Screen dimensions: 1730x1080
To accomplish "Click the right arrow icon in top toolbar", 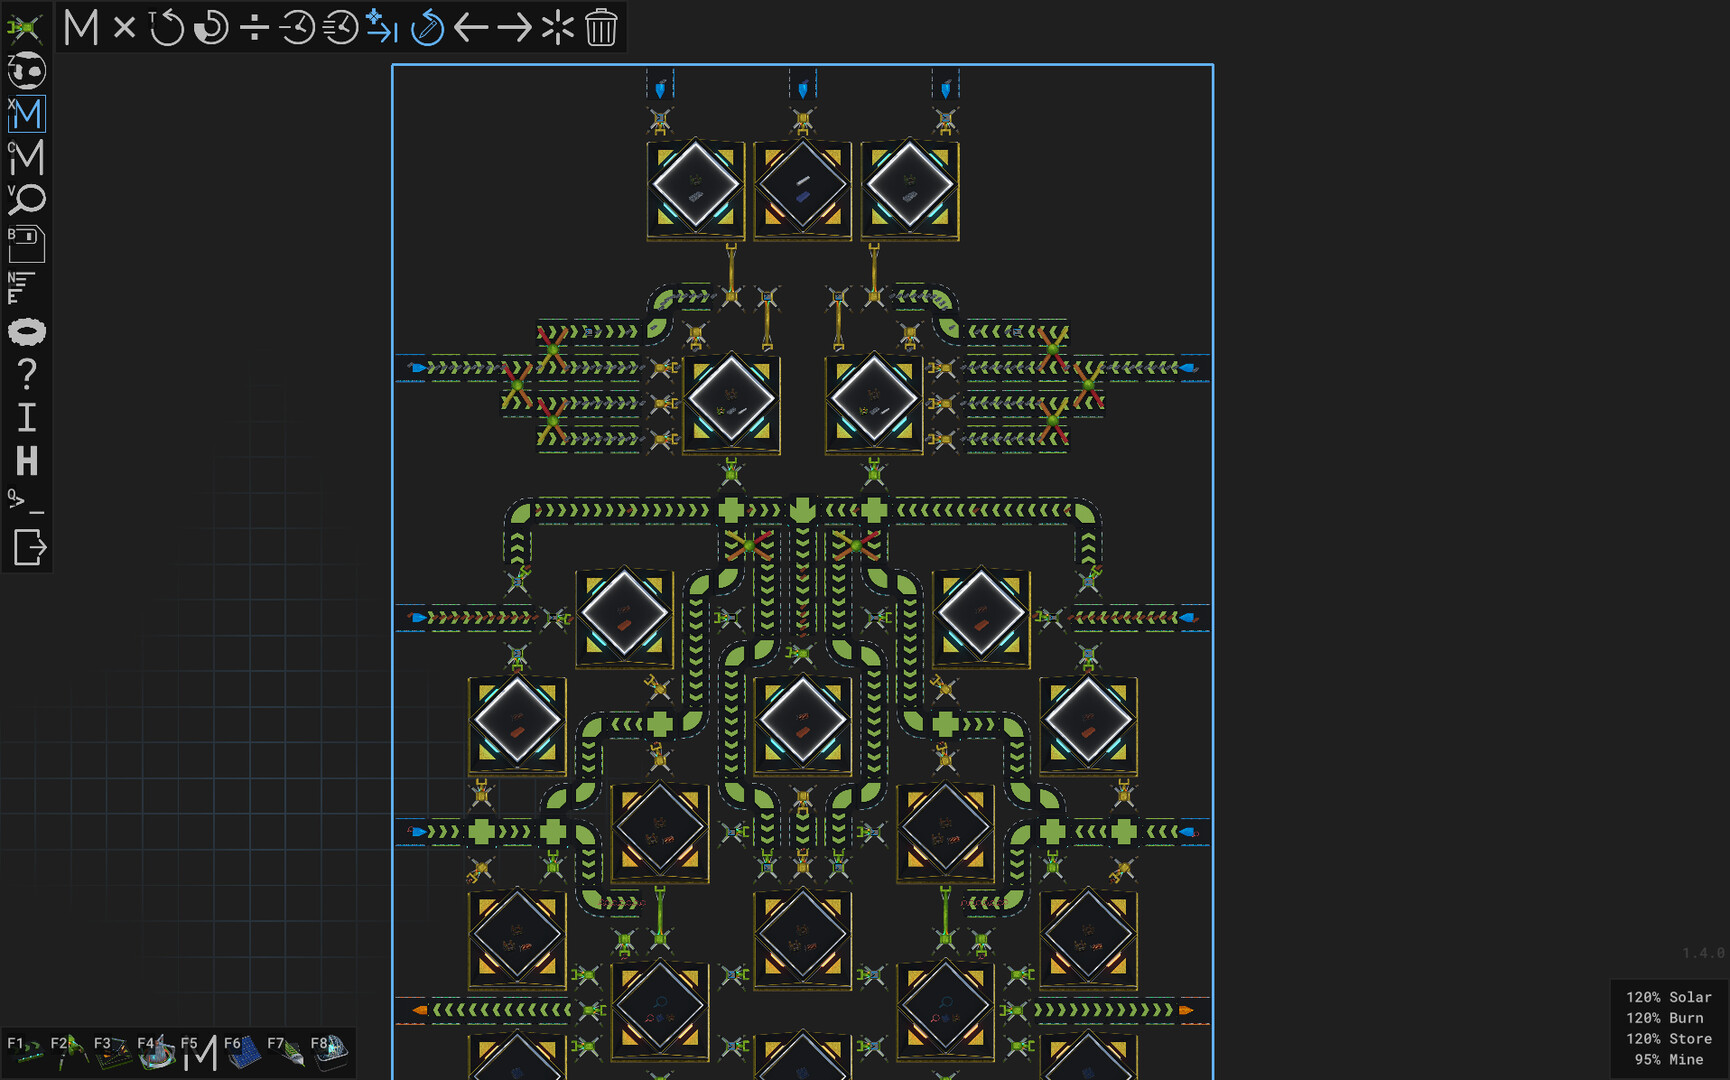I will pyautogui.click(x=514, y=28).
